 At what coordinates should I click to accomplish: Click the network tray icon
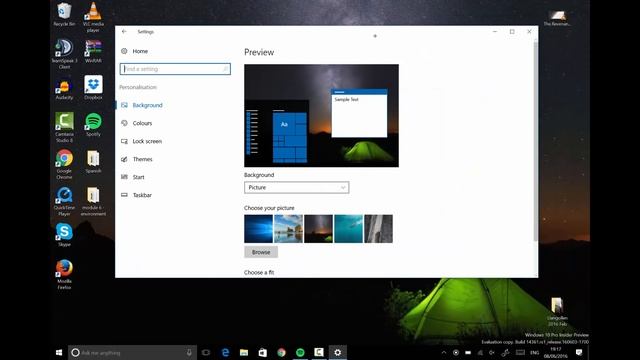tap(480, 352)
